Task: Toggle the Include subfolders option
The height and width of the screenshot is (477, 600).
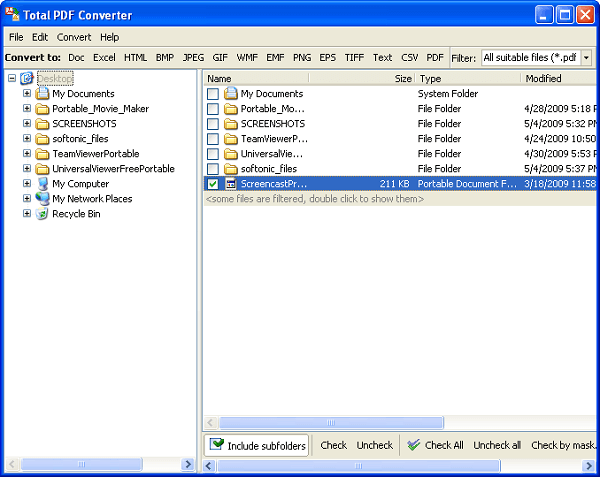Action: (x=257, y=445)
